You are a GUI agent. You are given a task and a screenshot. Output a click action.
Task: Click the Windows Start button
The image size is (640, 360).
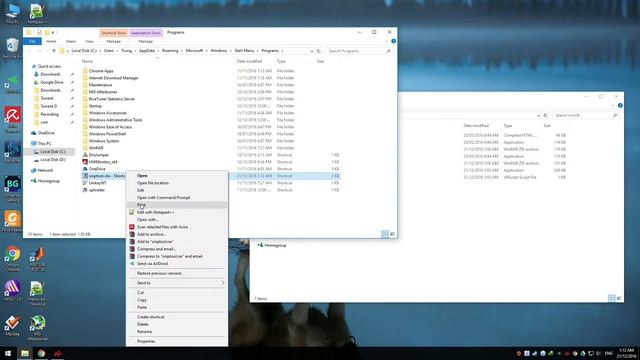click(8, 353)
